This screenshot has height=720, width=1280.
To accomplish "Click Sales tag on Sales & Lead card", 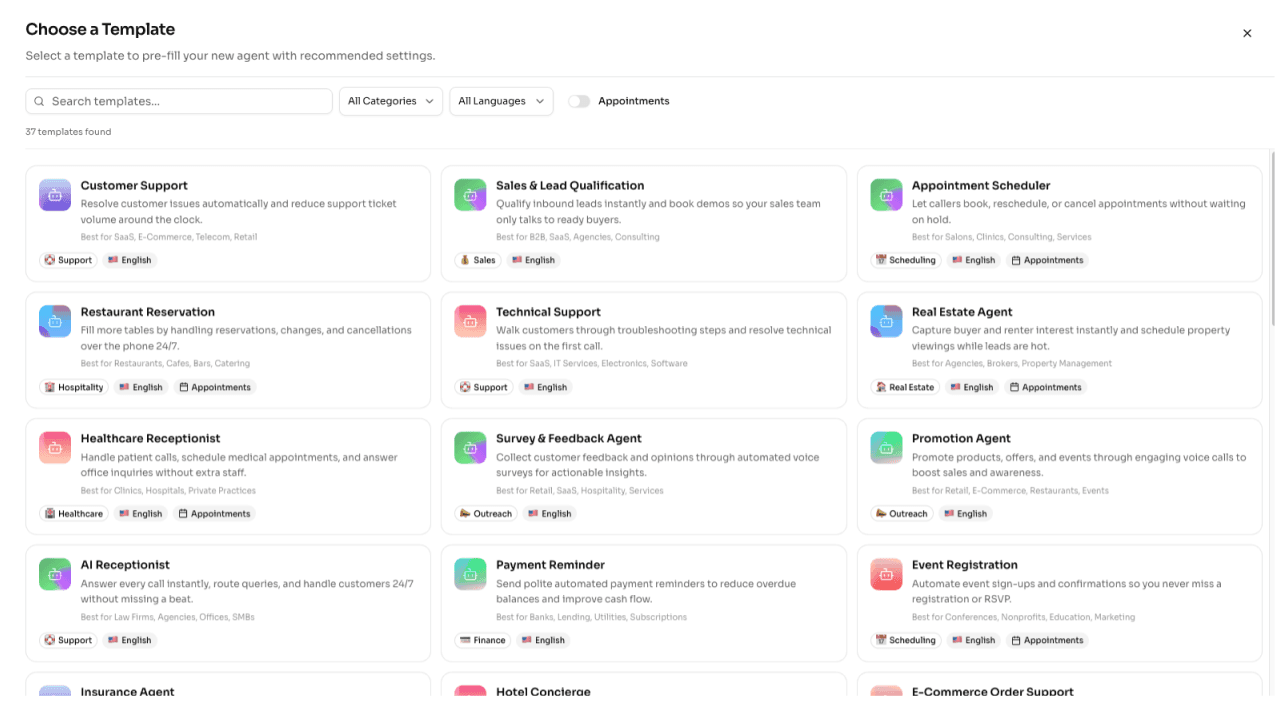I will click(478, 260).
